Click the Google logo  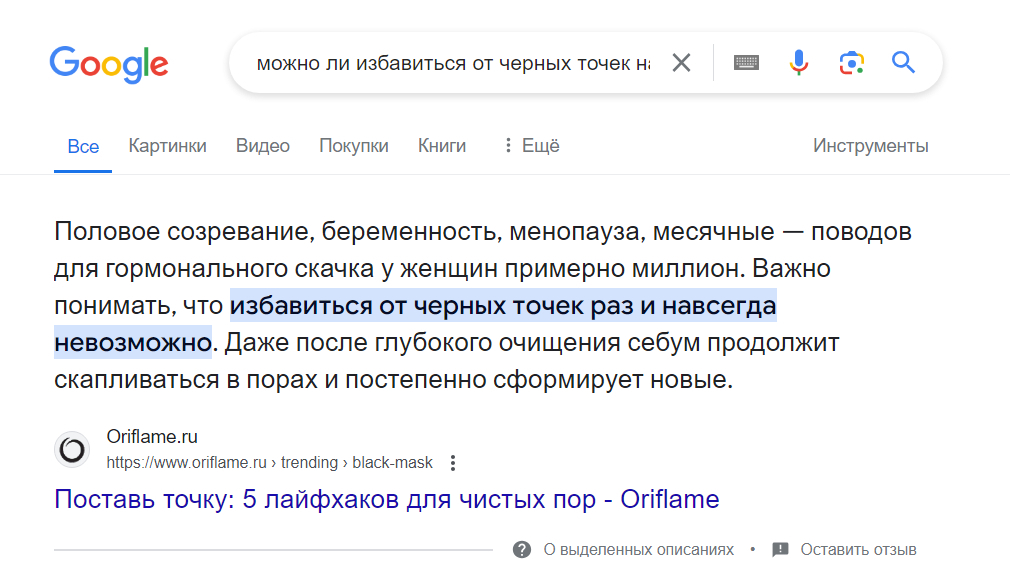click(x=109, y=64)
